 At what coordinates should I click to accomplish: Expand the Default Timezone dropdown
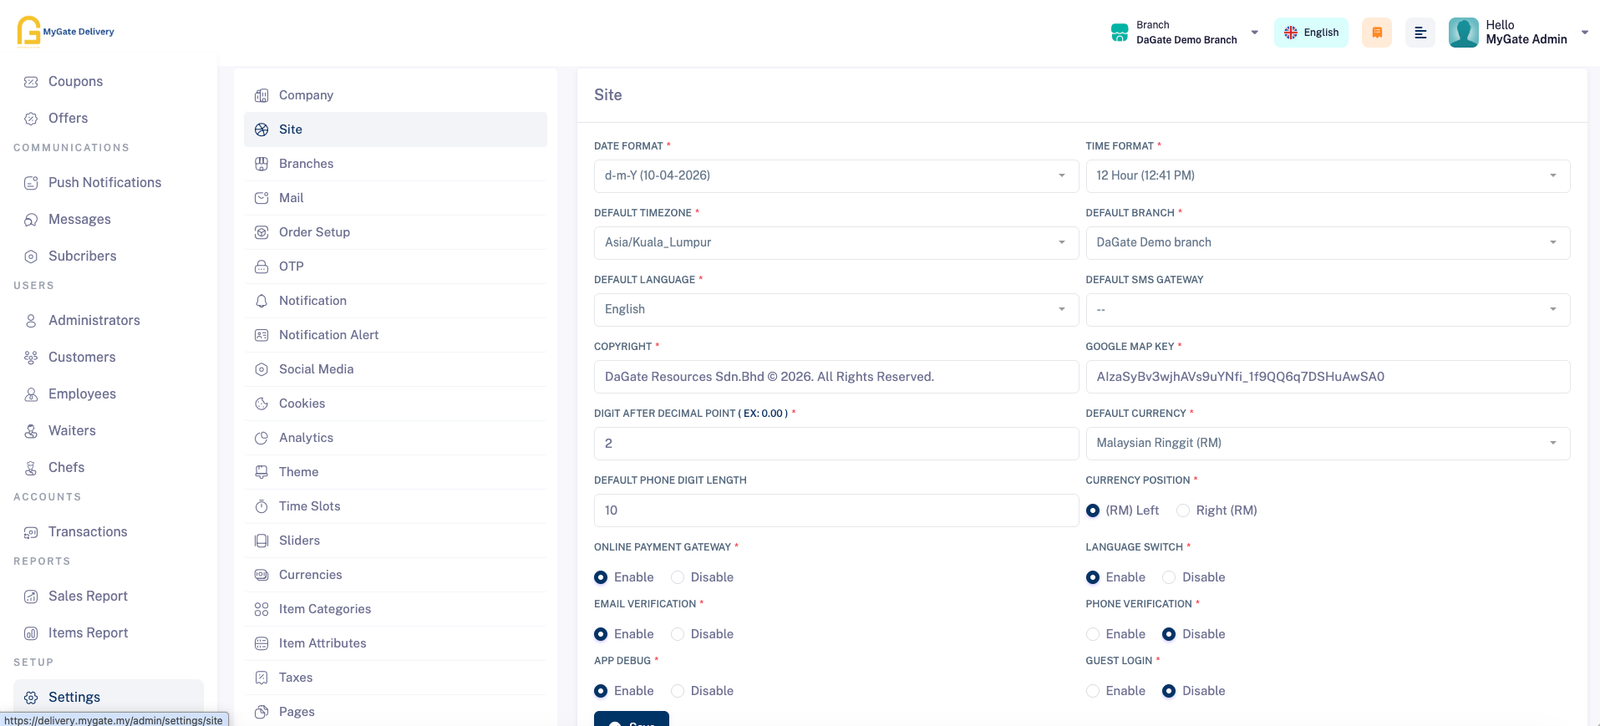835,243
